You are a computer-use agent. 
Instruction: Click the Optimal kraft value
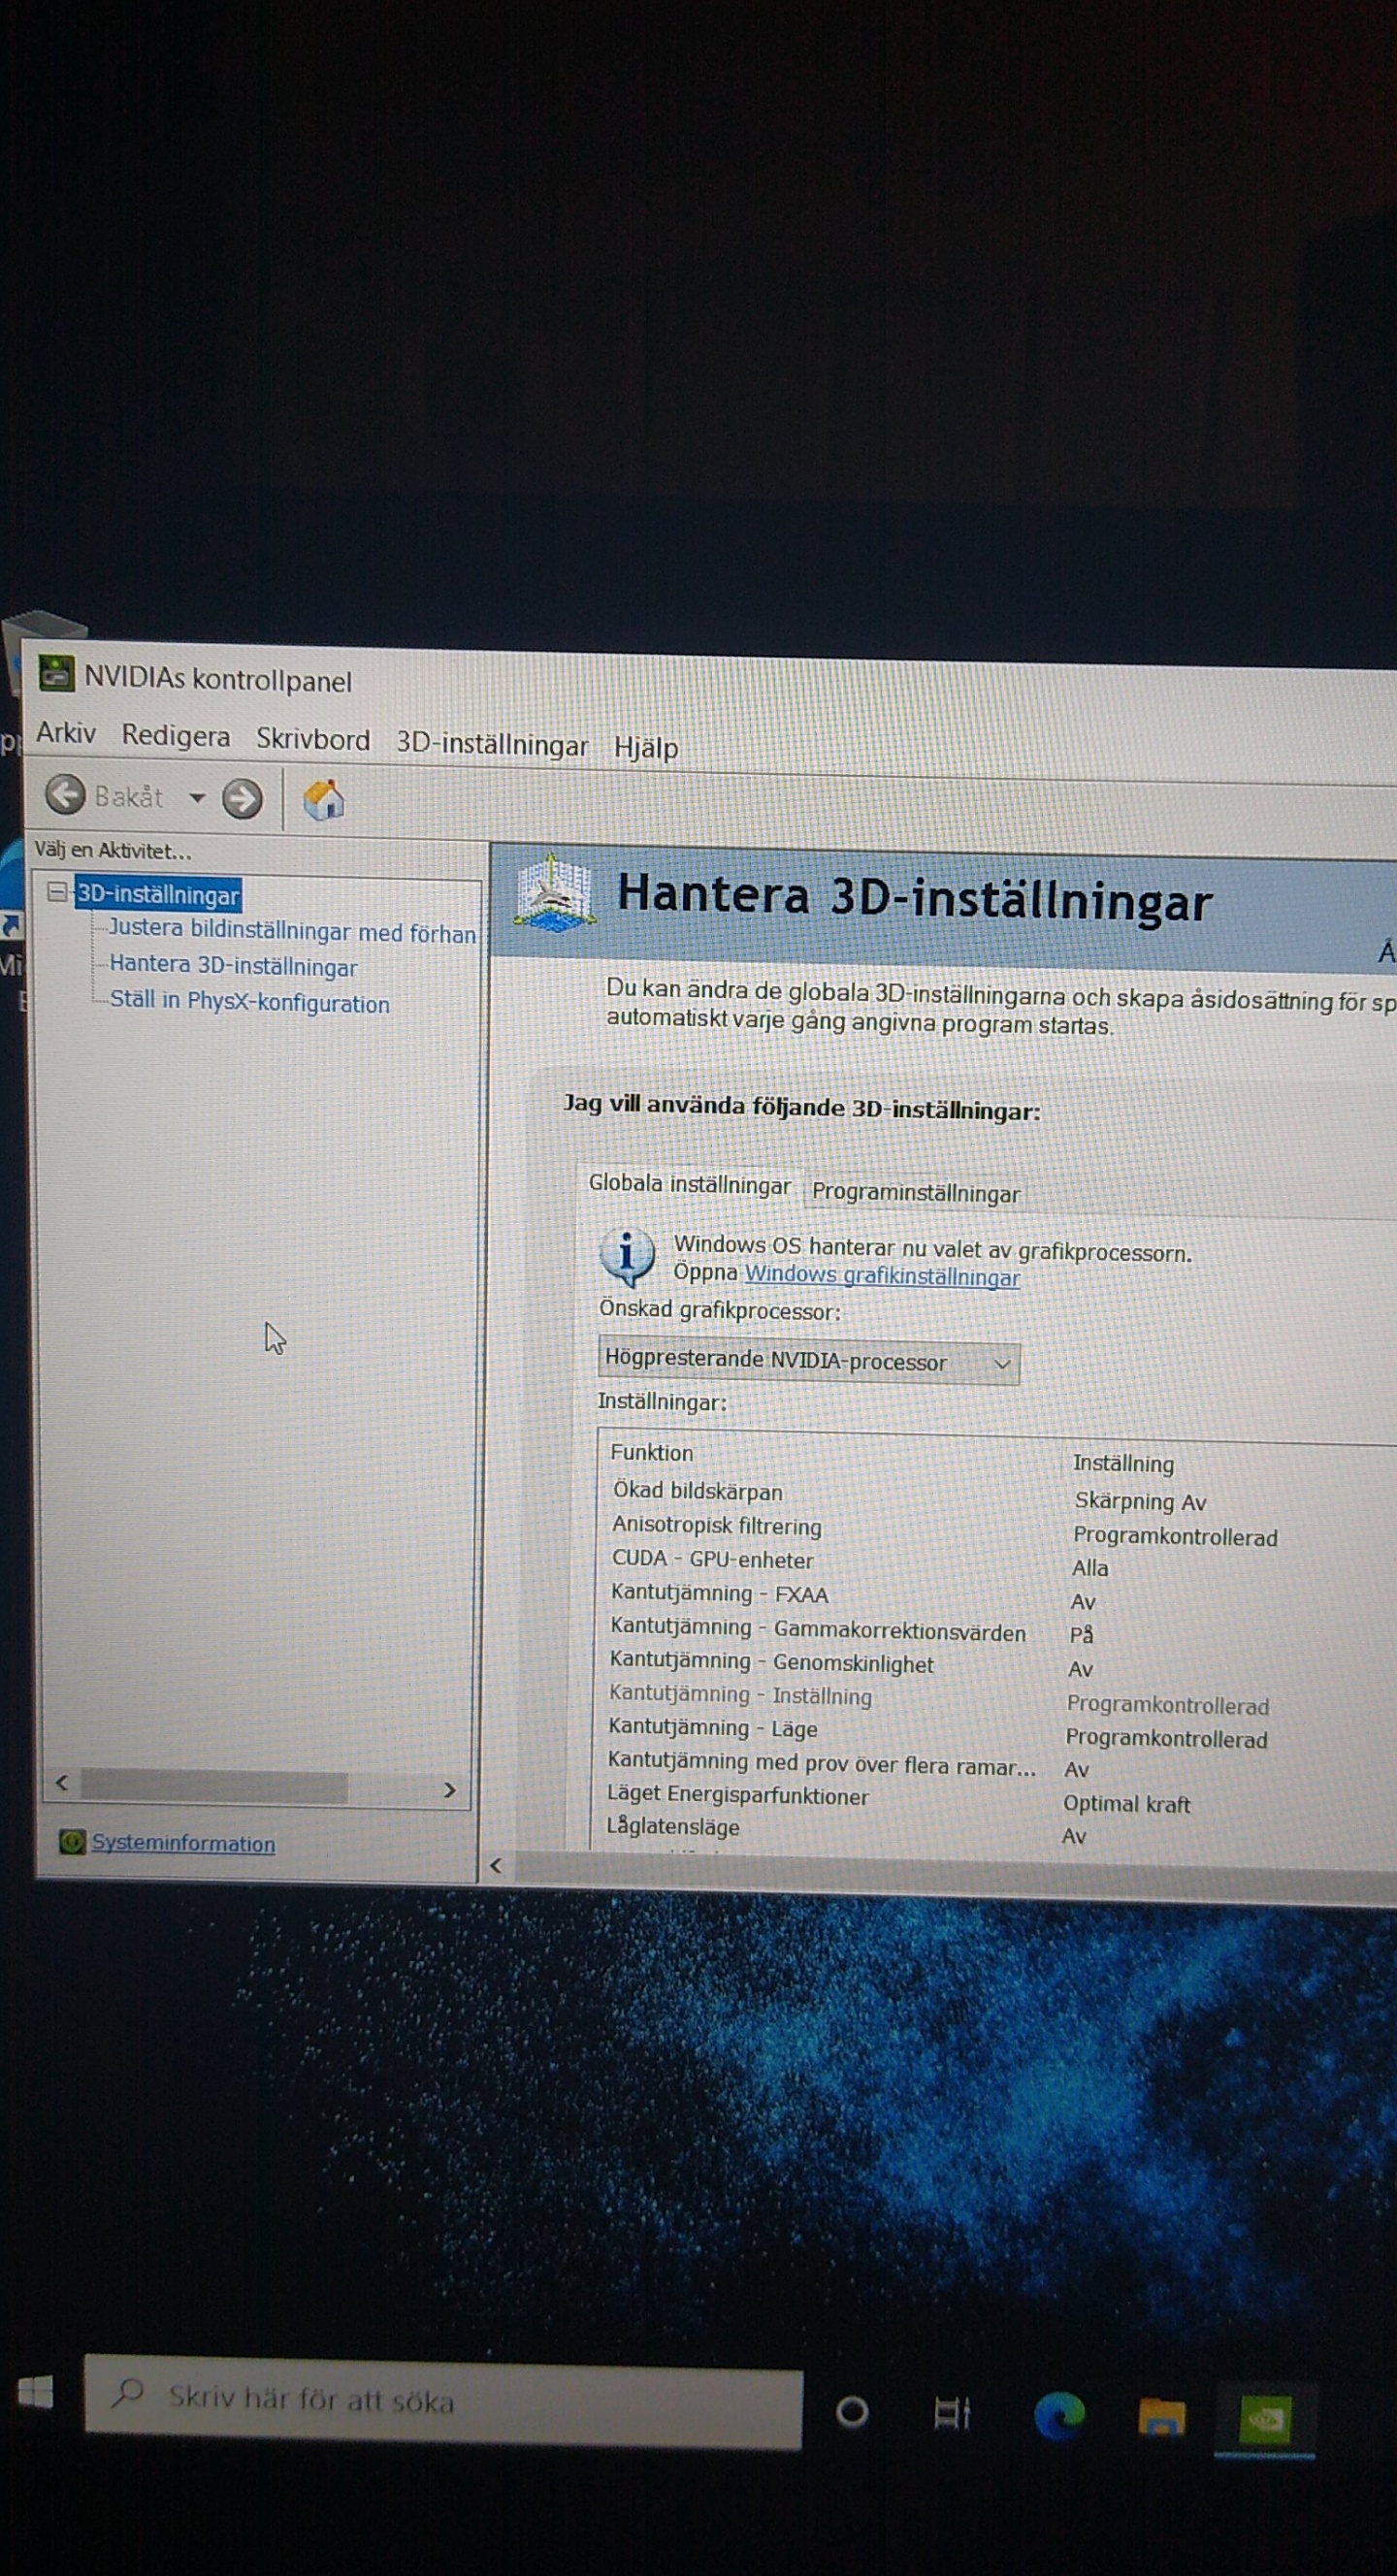pyautogui.click(x=1126, y=1804)
